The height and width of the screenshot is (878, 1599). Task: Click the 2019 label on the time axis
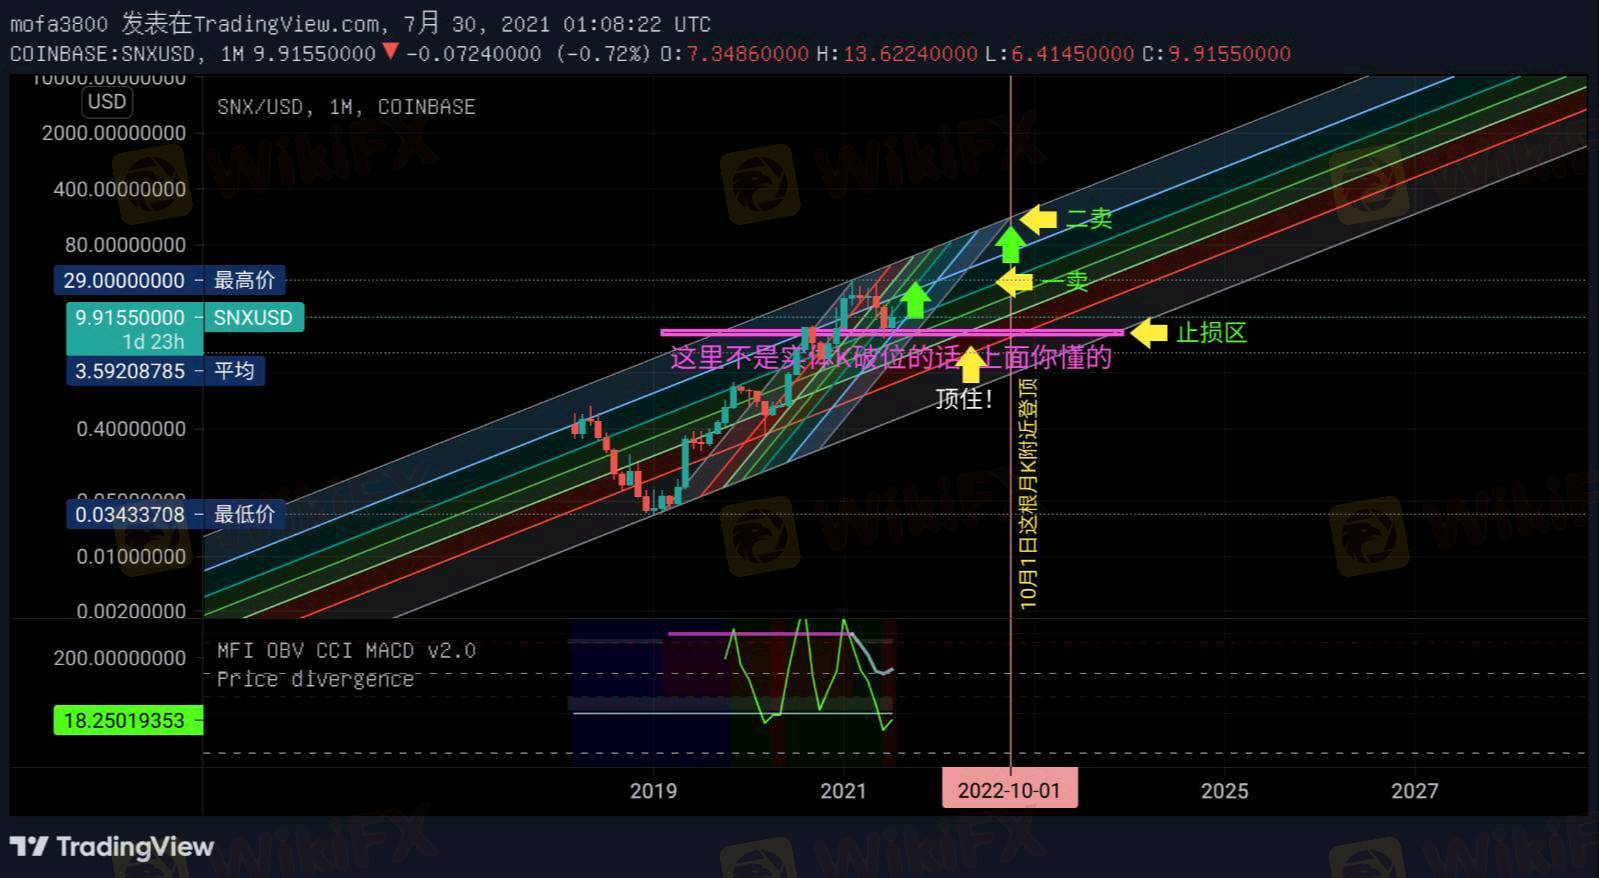coord(653,791)
